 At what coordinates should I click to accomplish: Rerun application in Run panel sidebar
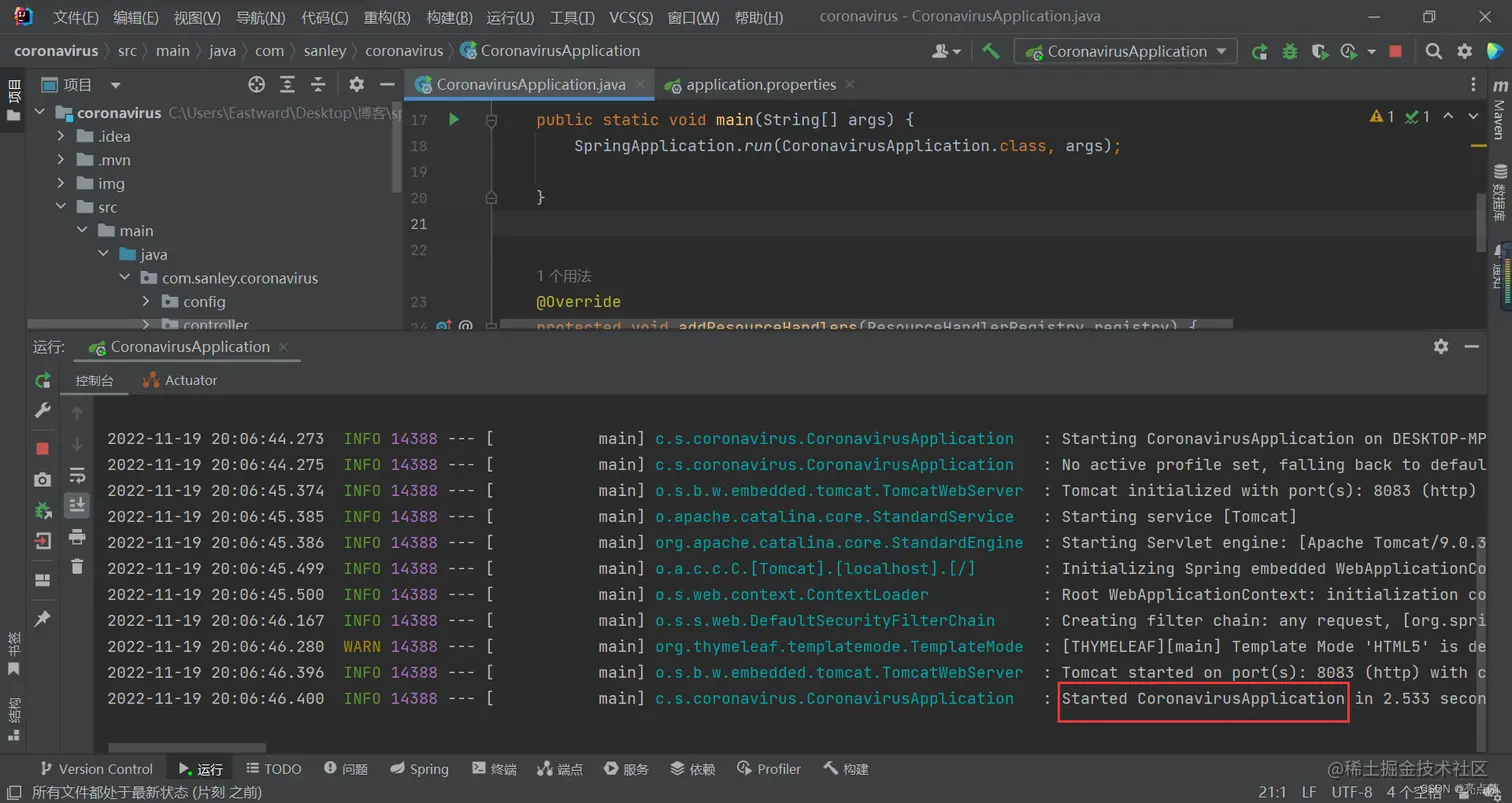[43, 380]
